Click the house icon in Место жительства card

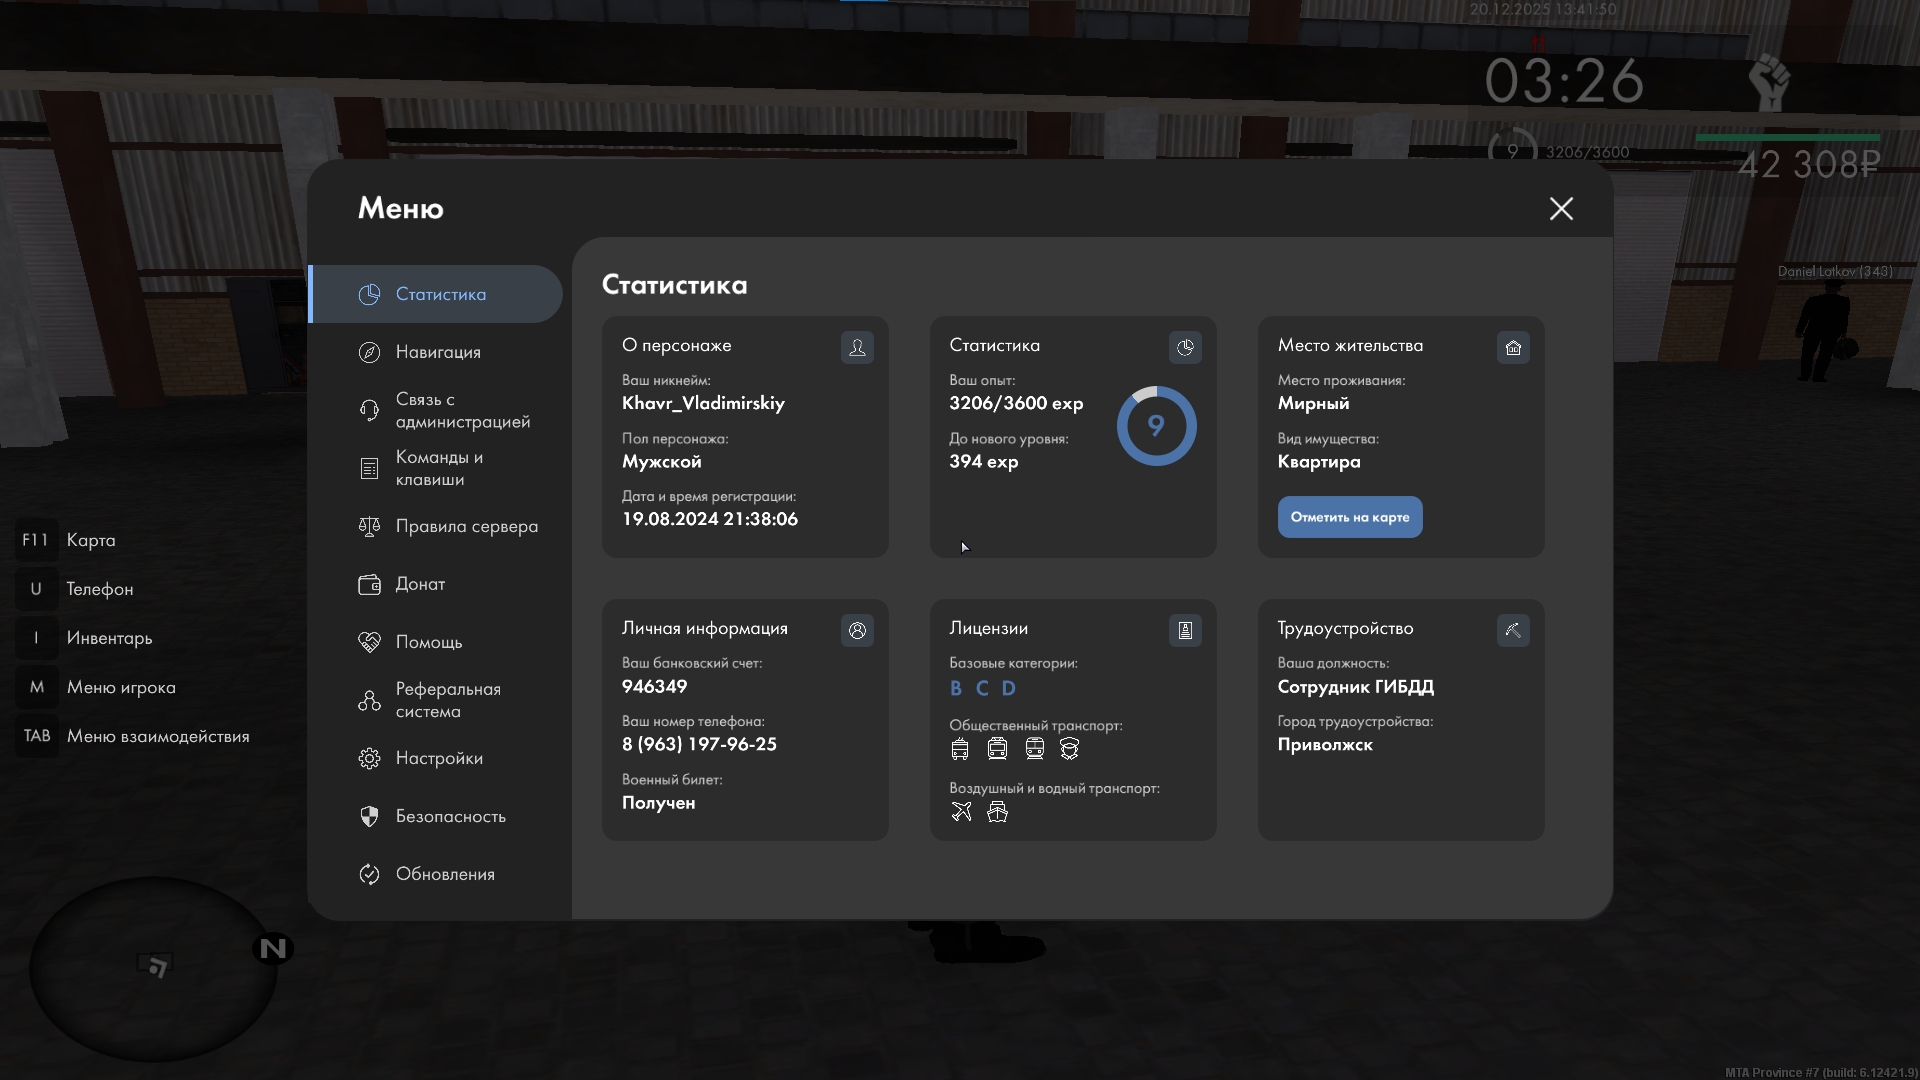pyautogui.click(x=1513, y=347)
